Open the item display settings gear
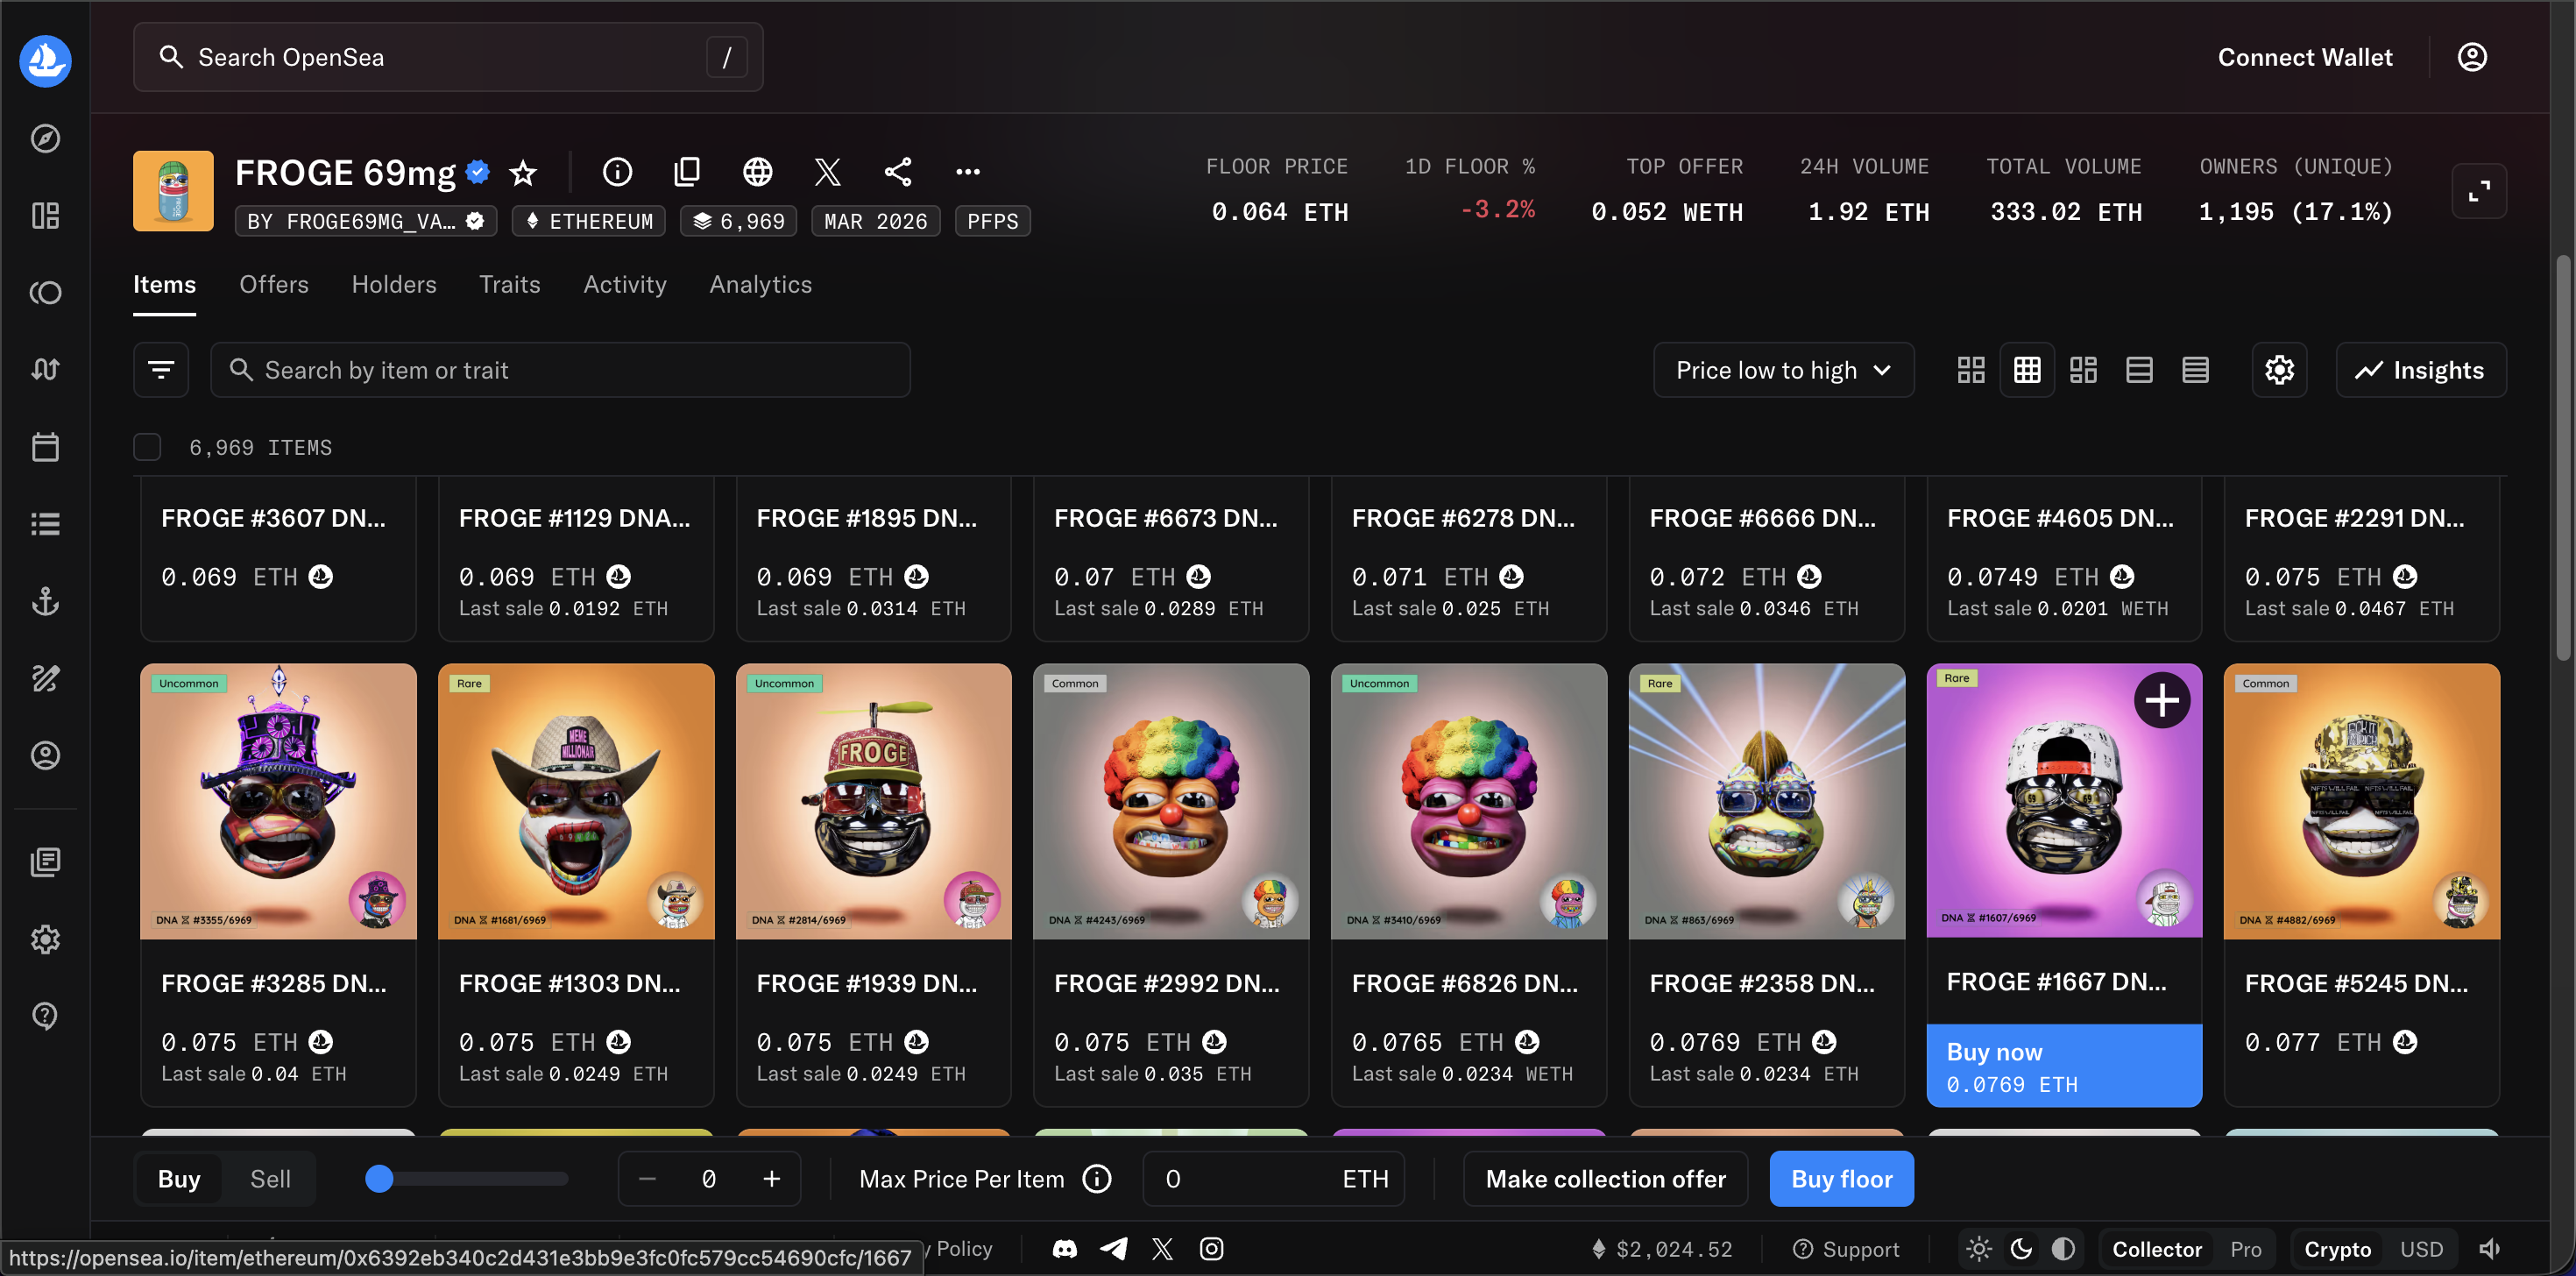This screenshot has height=1276, width=2576. (2279, 370)
